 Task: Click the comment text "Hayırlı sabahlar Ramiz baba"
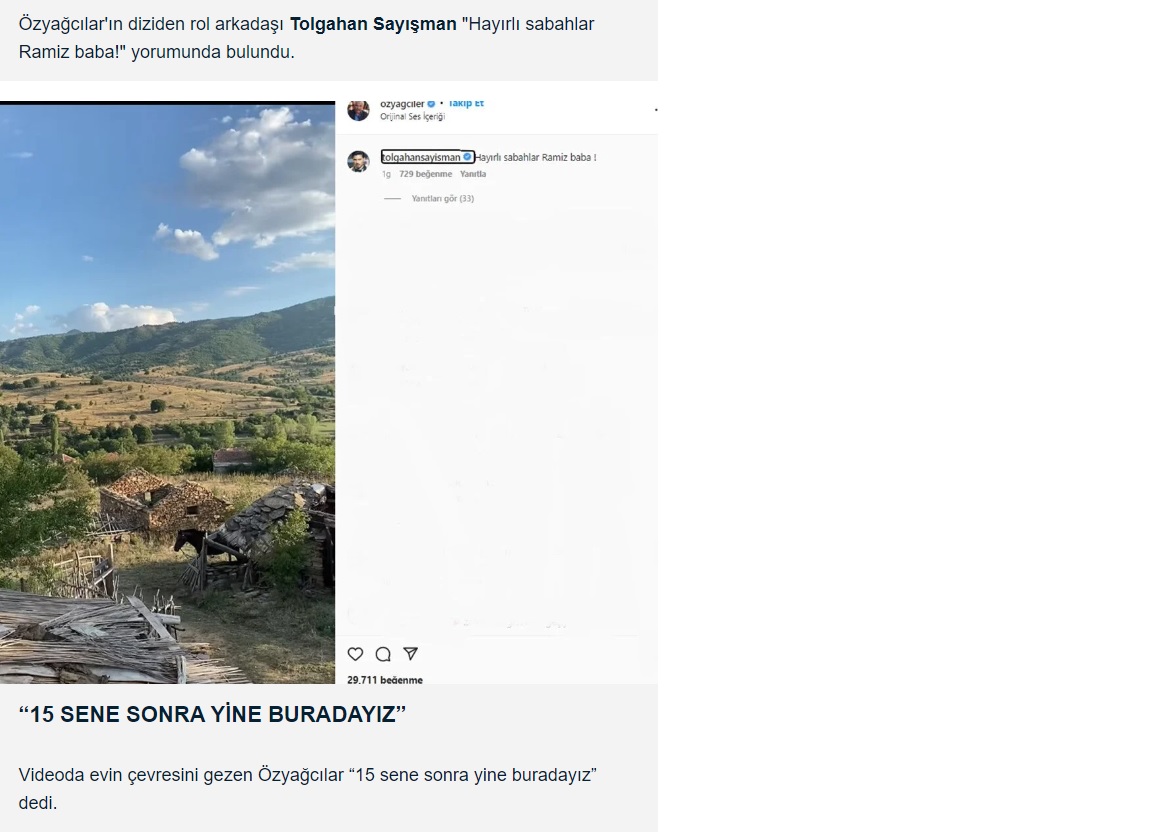click(x=535, y=157)
